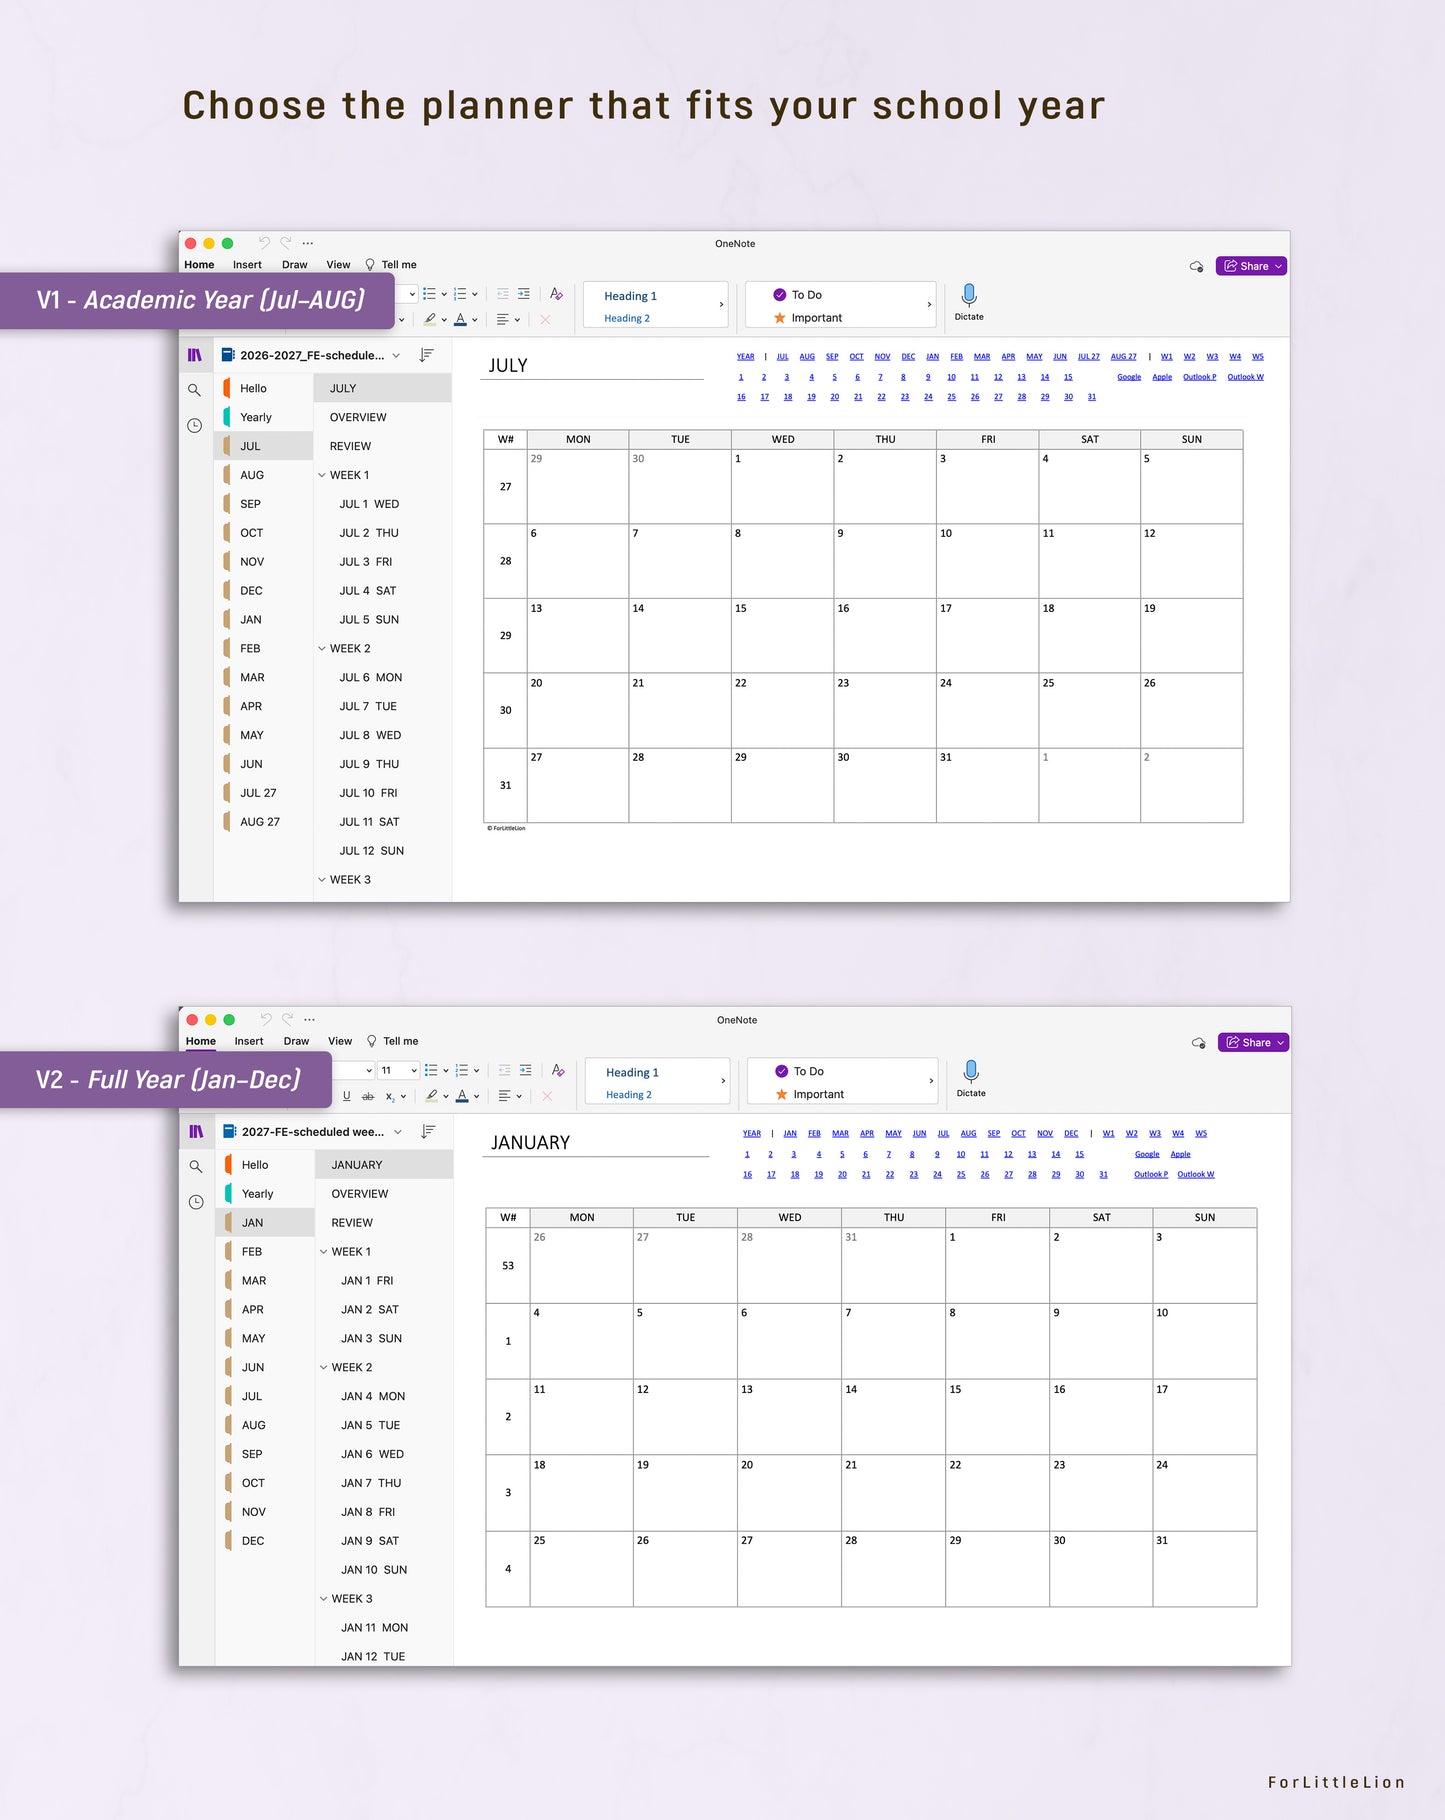Open the 2026-2027_FE-schedule notebook dropdown

[x=396, y=355]
